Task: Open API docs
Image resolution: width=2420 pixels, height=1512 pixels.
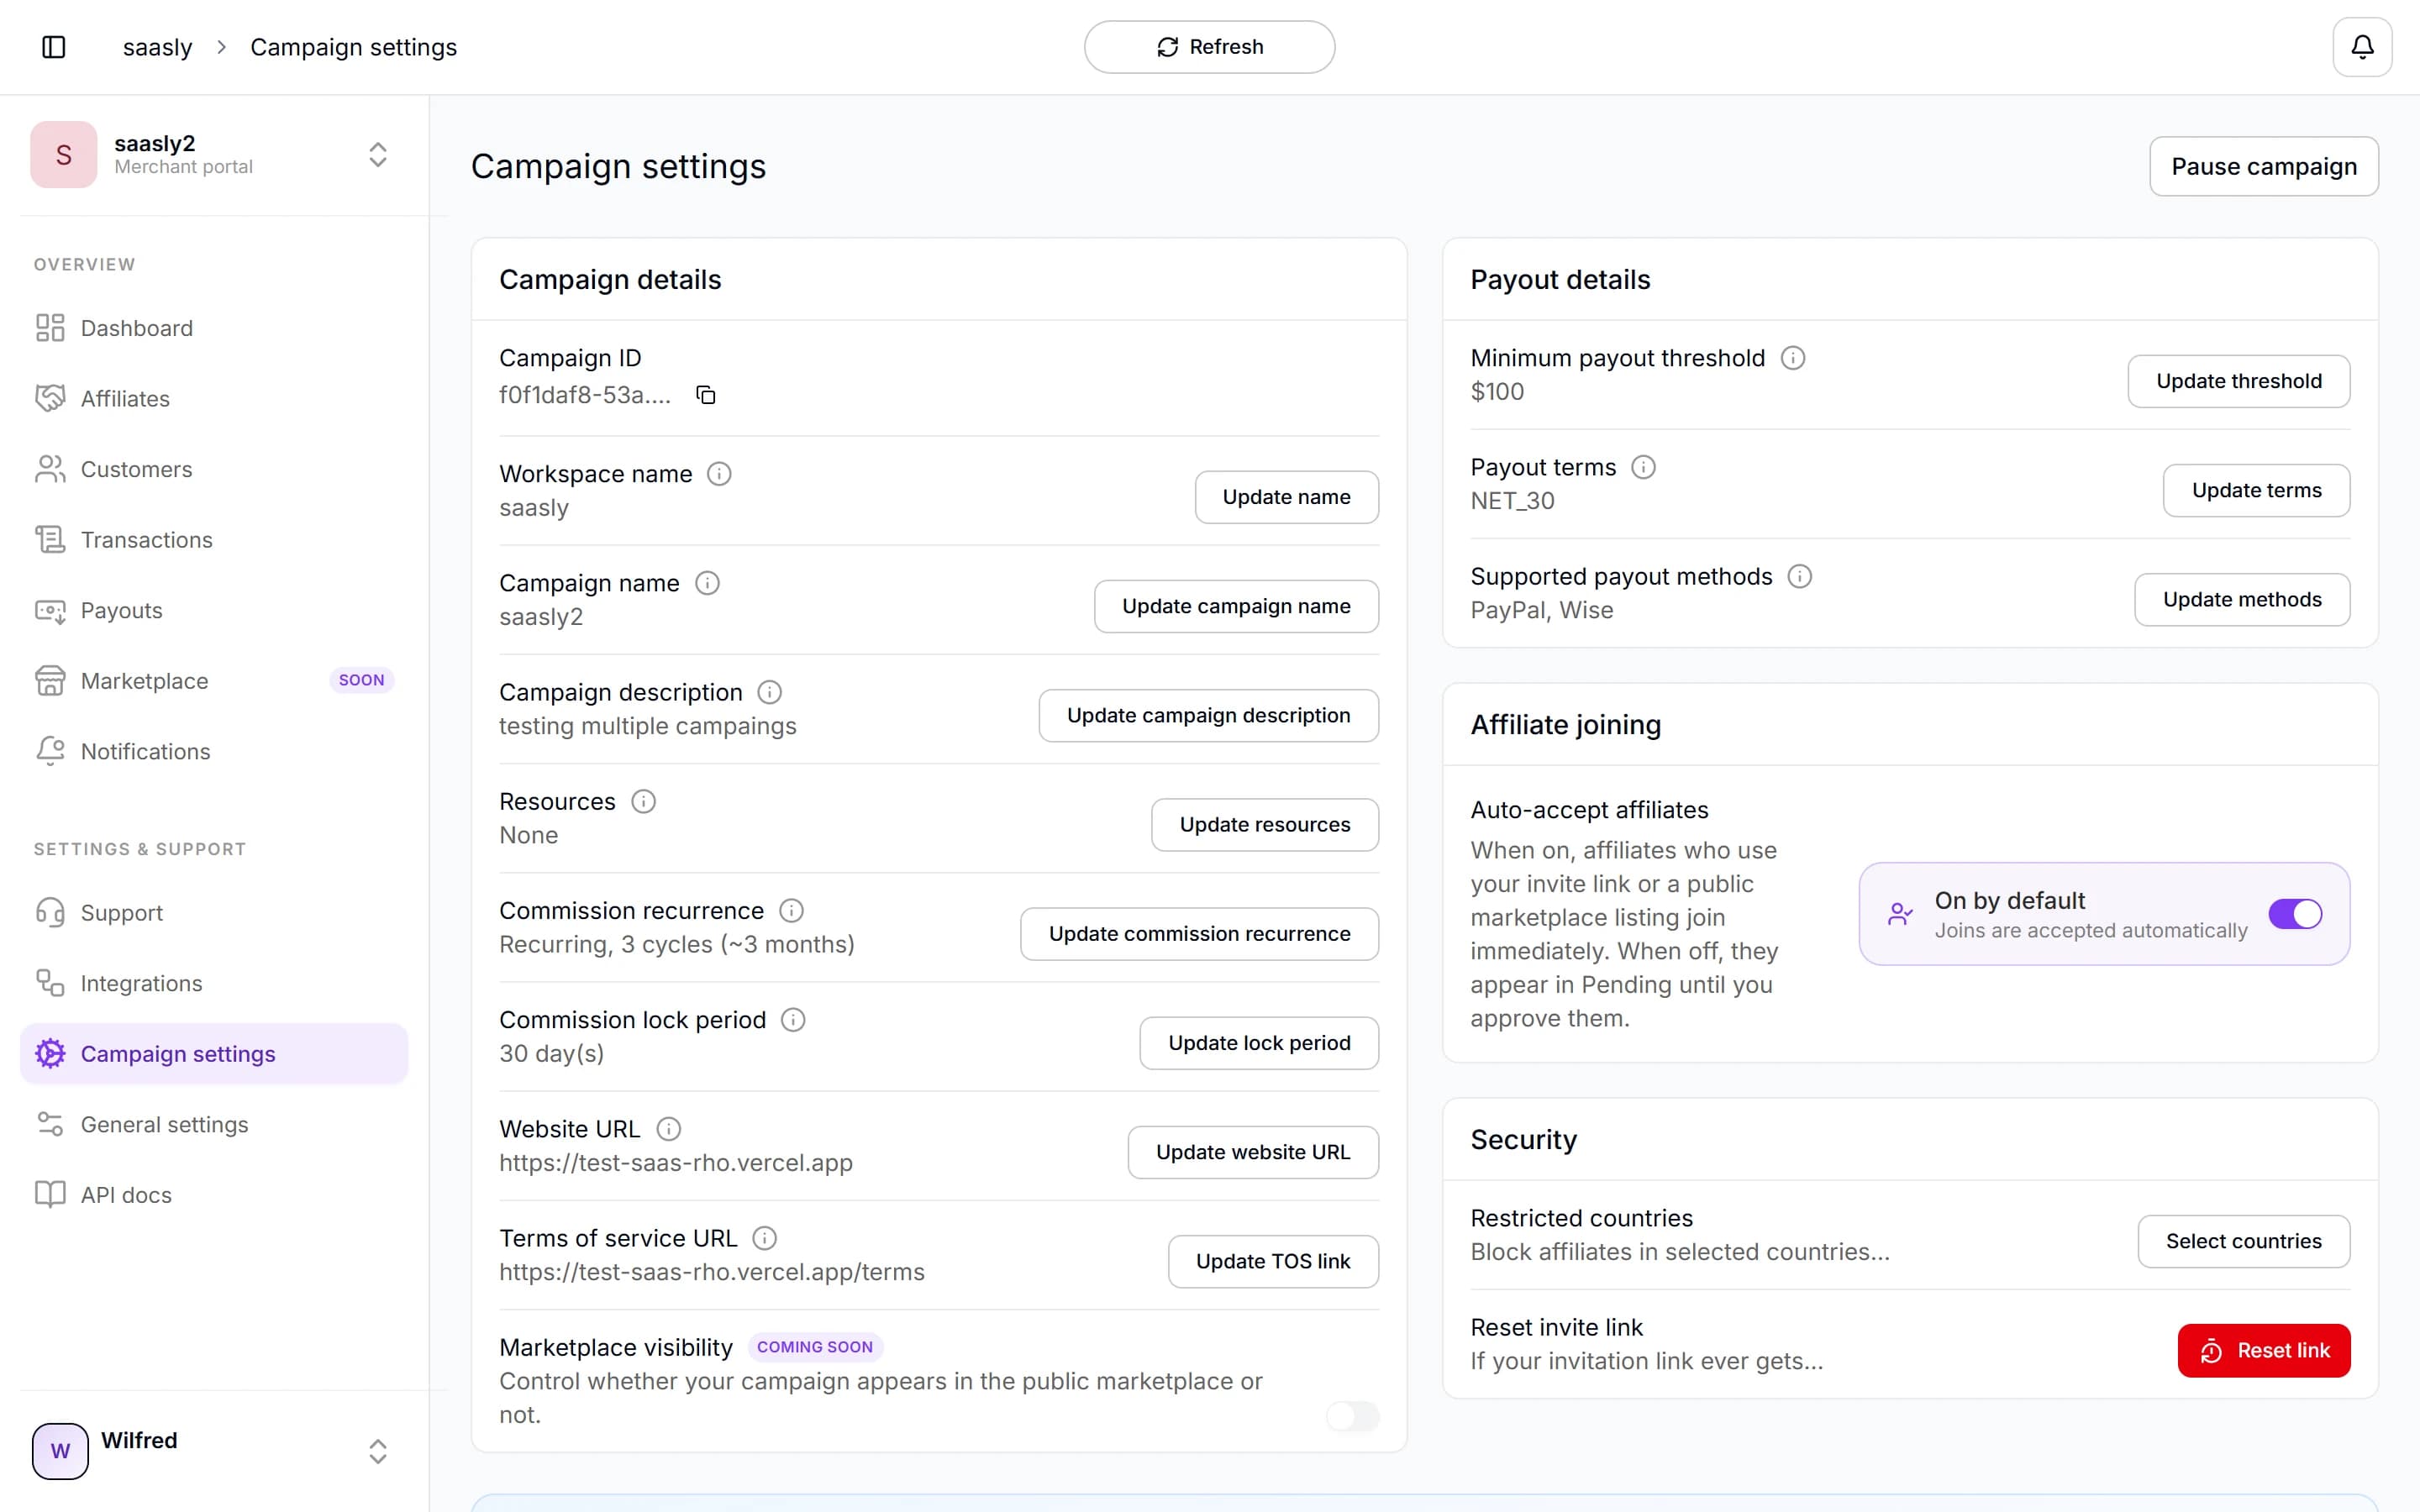Action: (x=214, y=1195)
